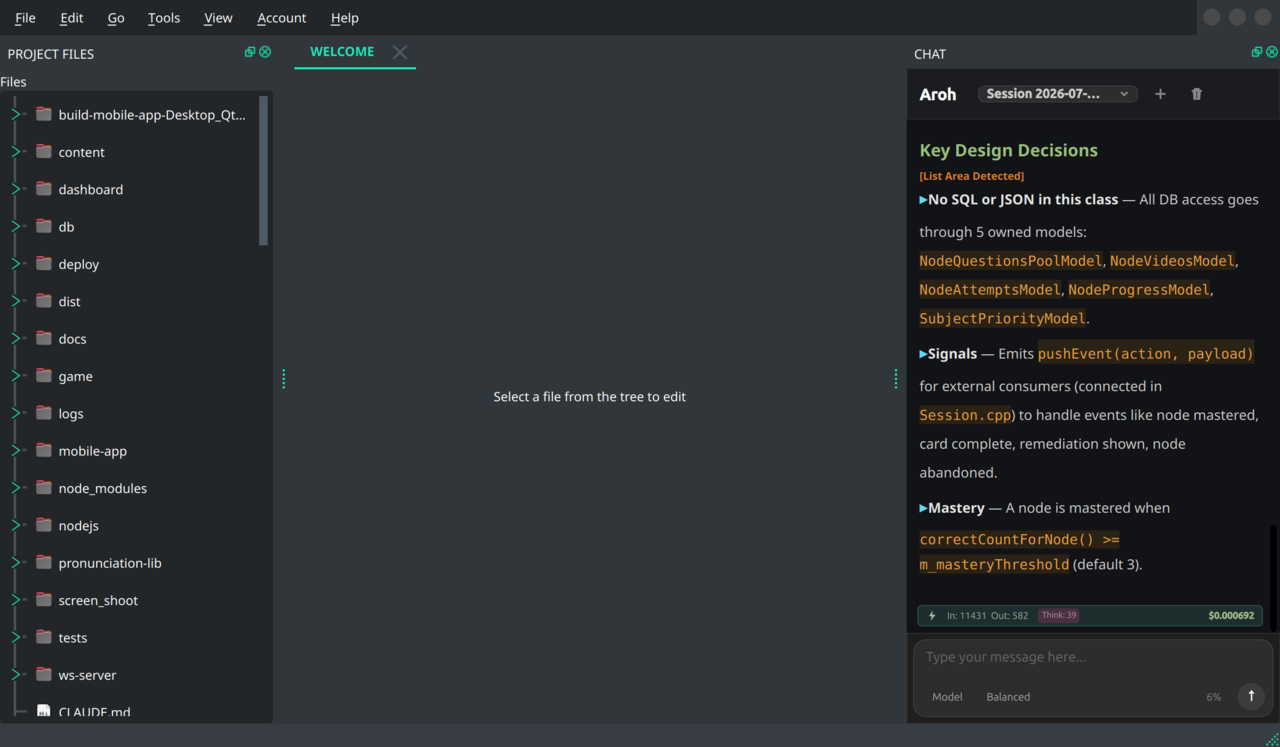Expand the db folder
The image size is (1280, 747).
16,226
